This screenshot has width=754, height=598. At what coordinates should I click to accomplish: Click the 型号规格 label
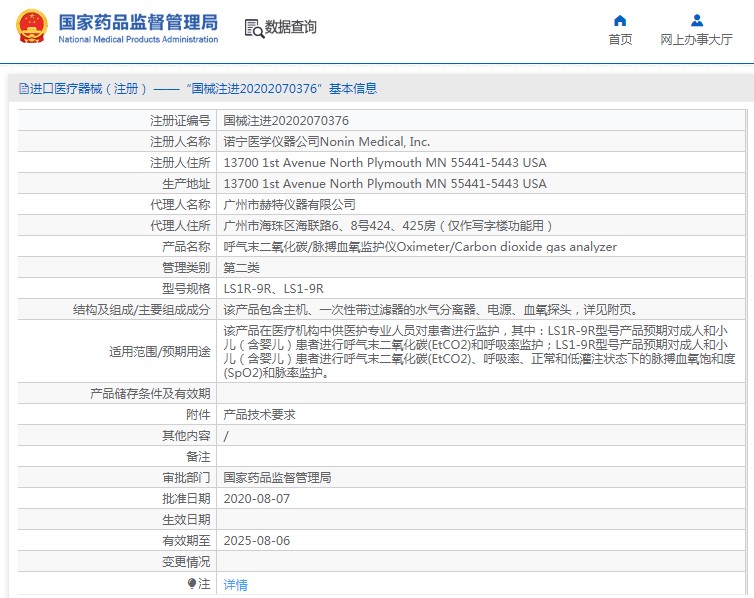[186, 288]
